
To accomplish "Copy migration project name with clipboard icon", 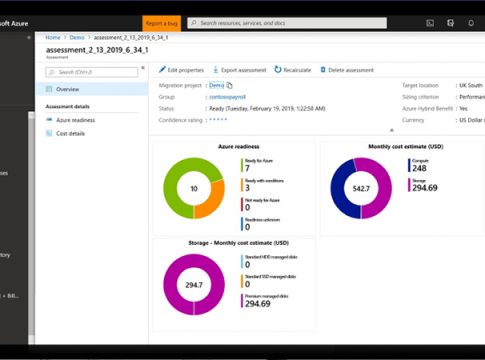I will [229, 85].
